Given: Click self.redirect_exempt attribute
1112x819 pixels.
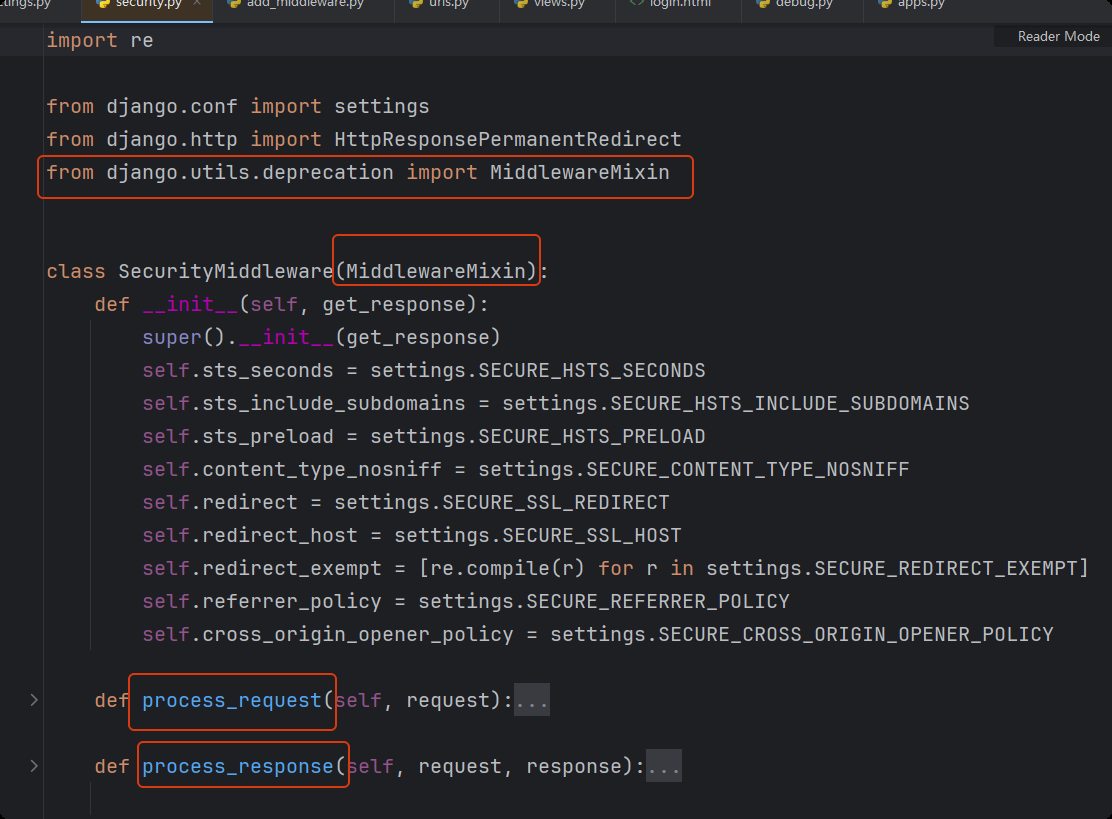Looking at the screenshot, I should tap(262, 568).
